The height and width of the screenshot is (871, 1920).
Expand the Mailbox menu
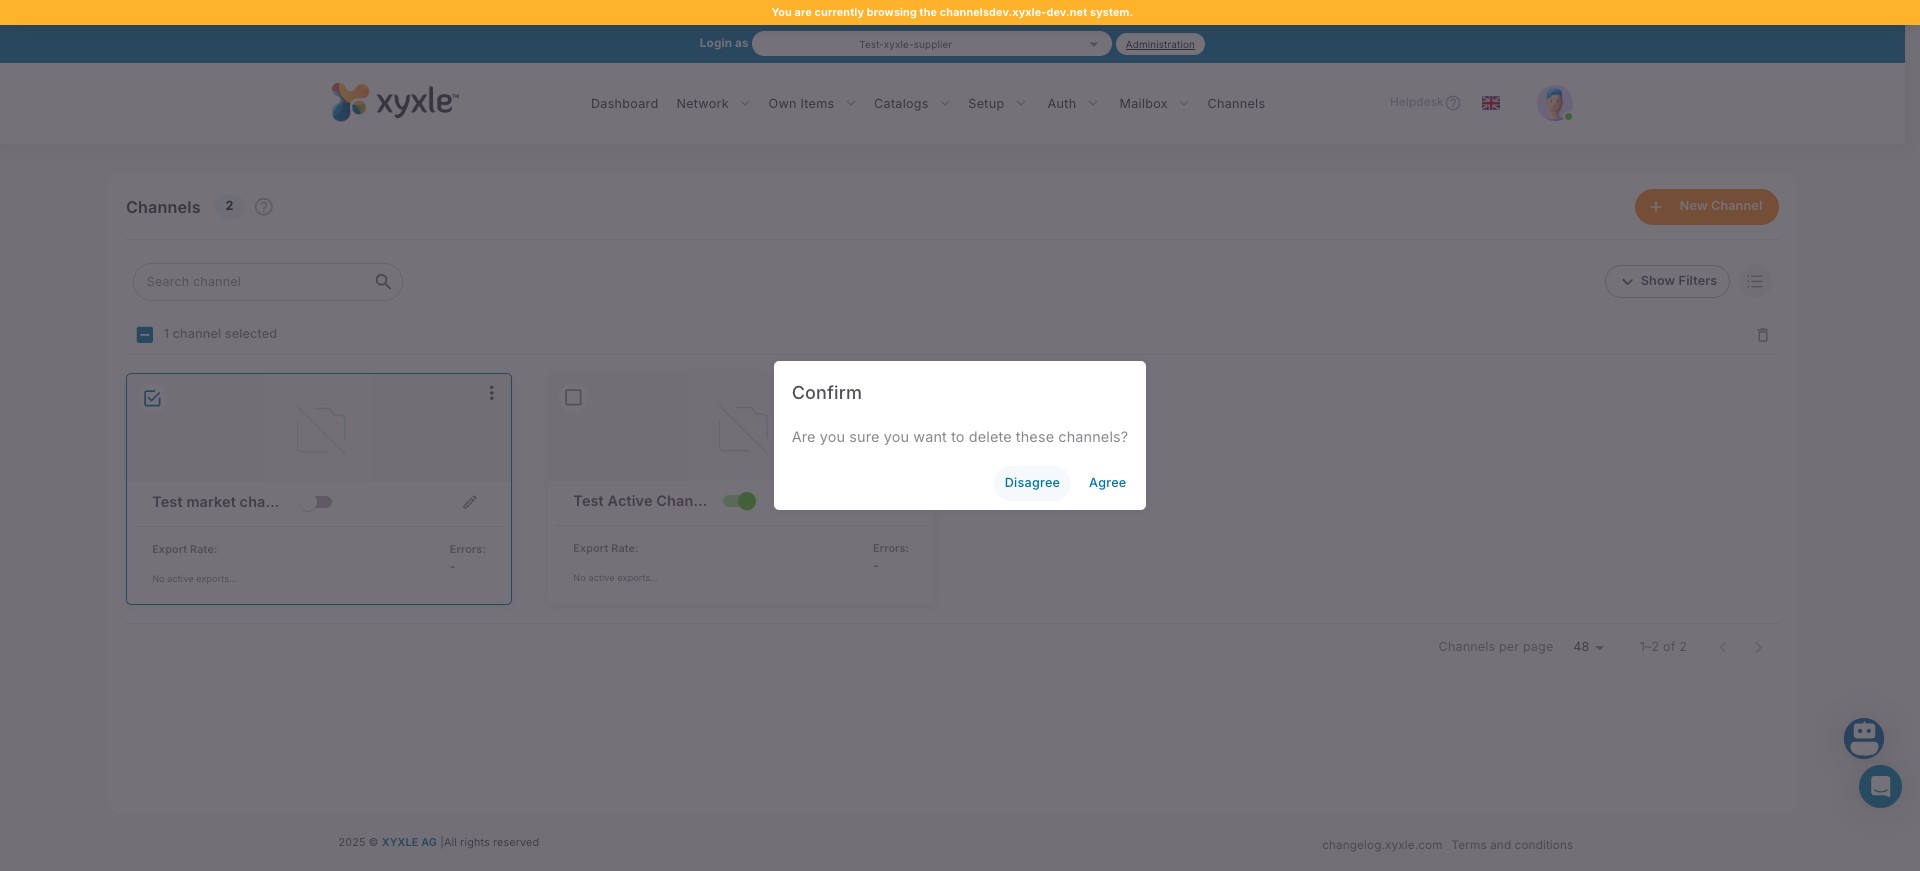click(x=1154, y=104)
